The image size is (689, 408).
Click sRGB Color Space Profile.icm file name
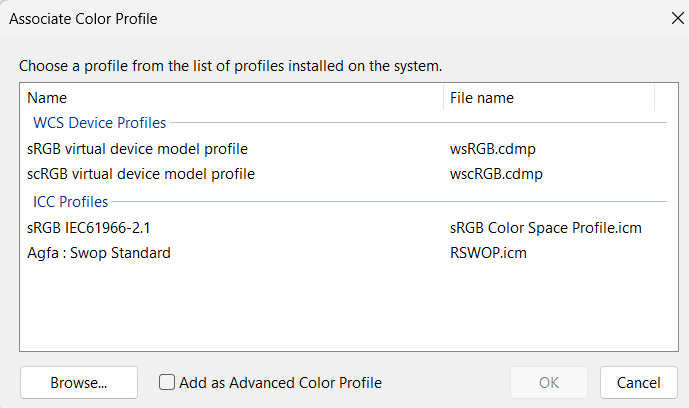545,228
